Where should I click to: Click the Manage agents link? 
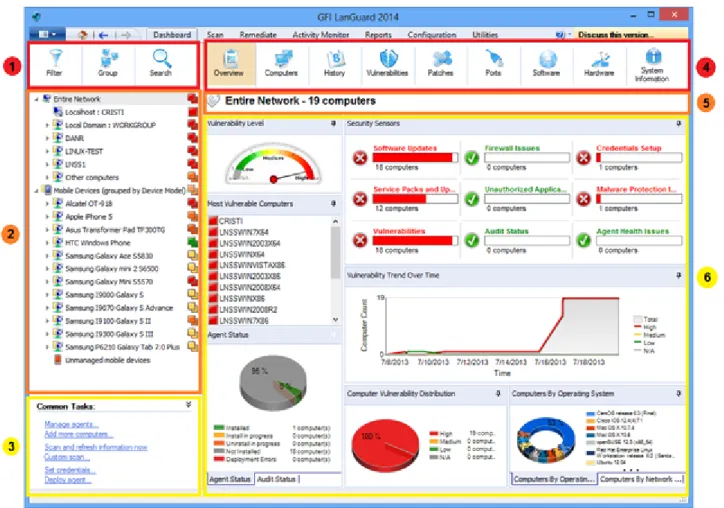click(71, 424)
